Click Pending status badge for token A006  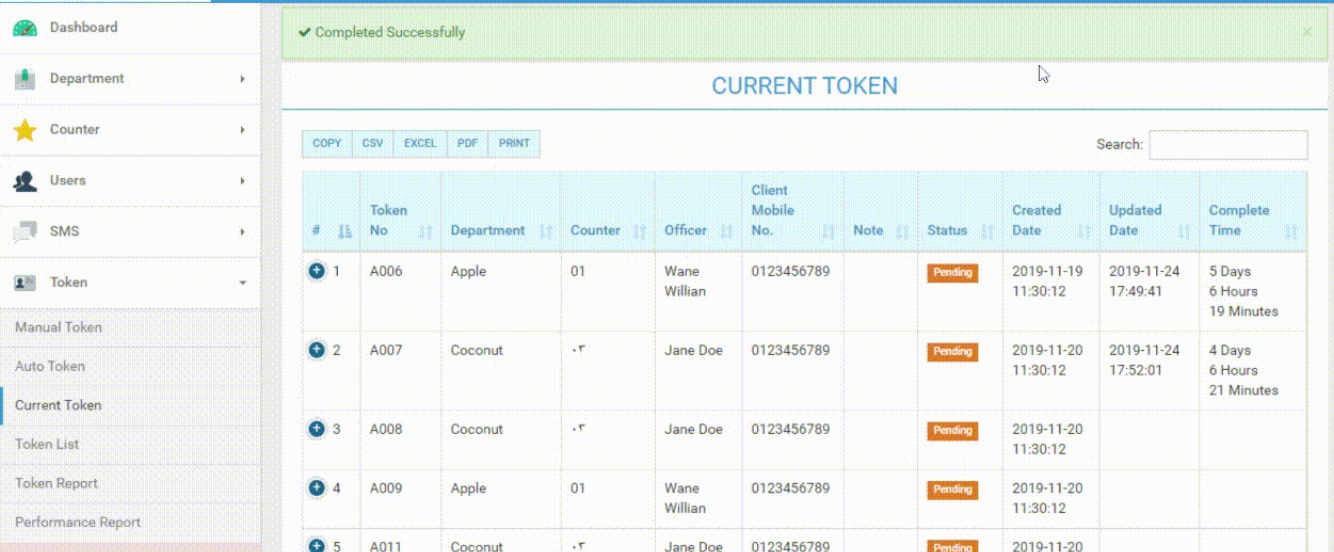click(x=952, y=272)
